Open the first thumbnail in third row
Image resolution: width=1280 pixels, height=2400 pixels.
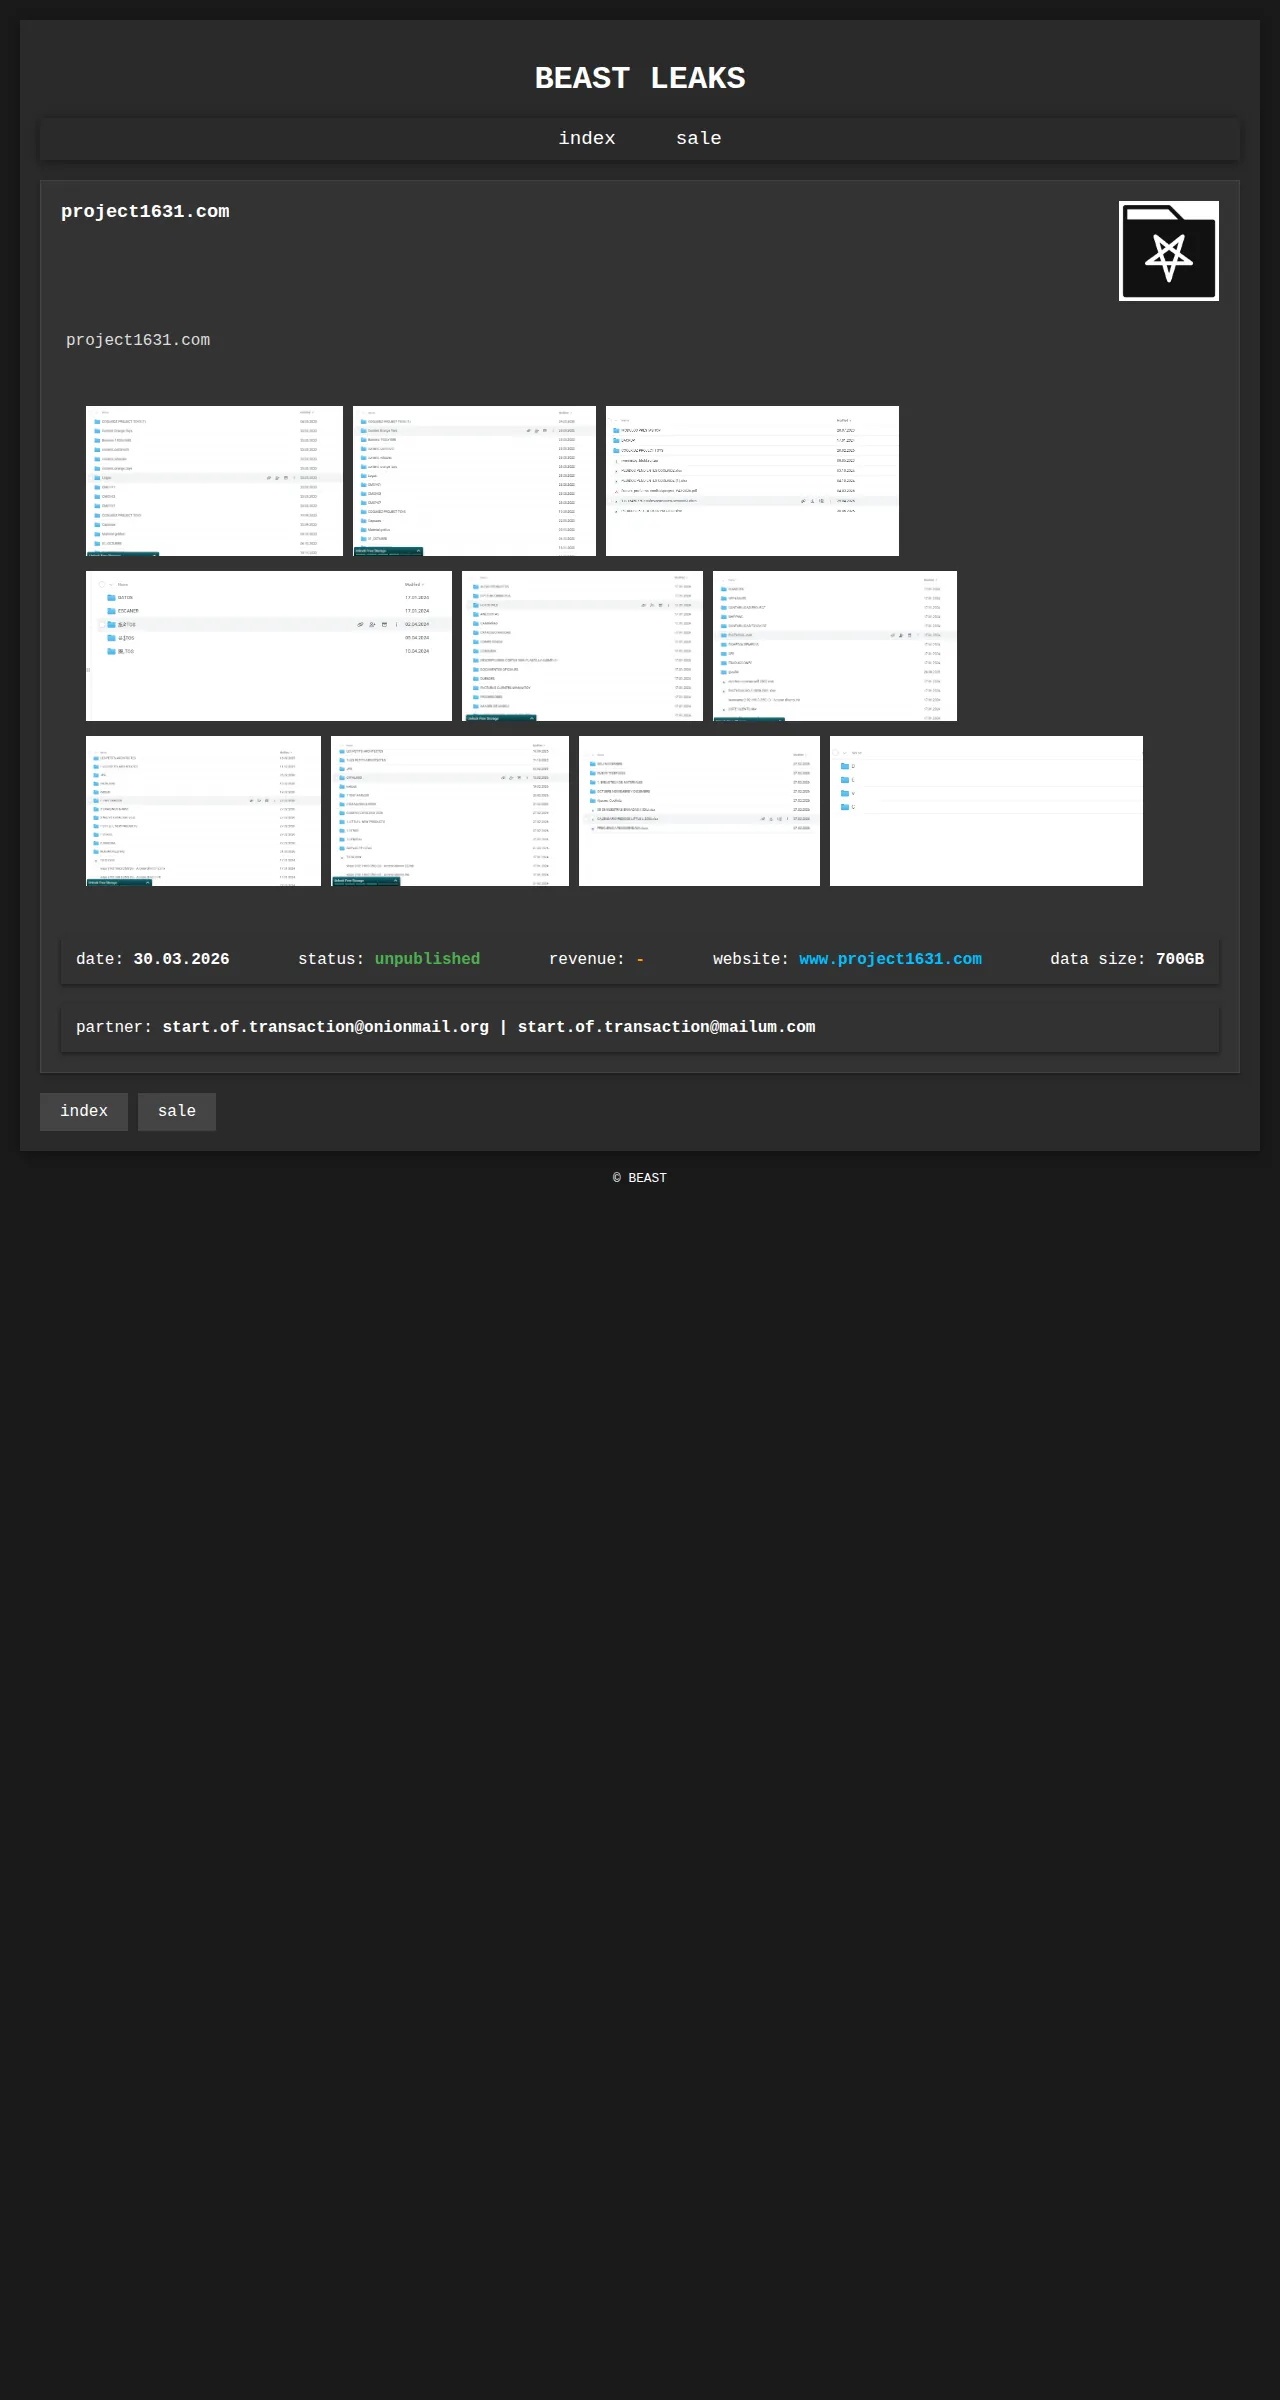tap(203, 811)
